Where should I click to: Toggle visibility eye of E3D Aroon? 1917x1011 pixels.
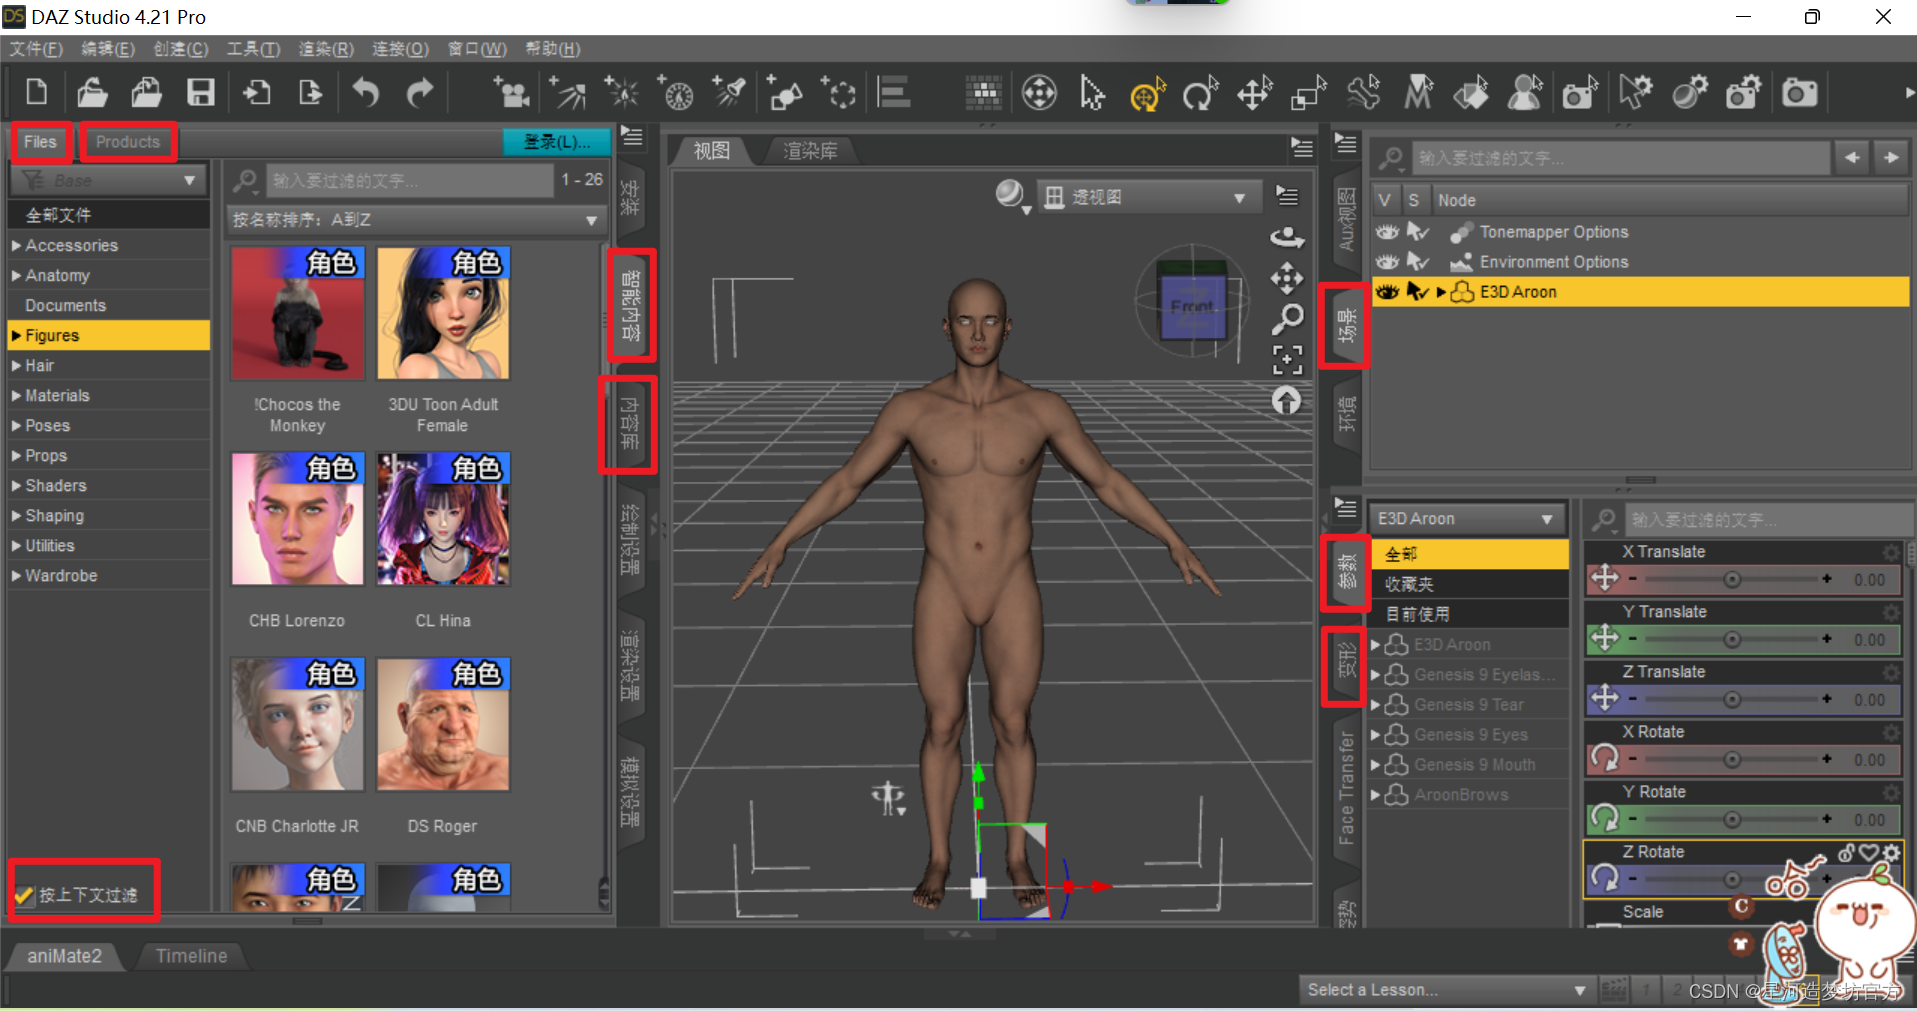[1387, 292]
